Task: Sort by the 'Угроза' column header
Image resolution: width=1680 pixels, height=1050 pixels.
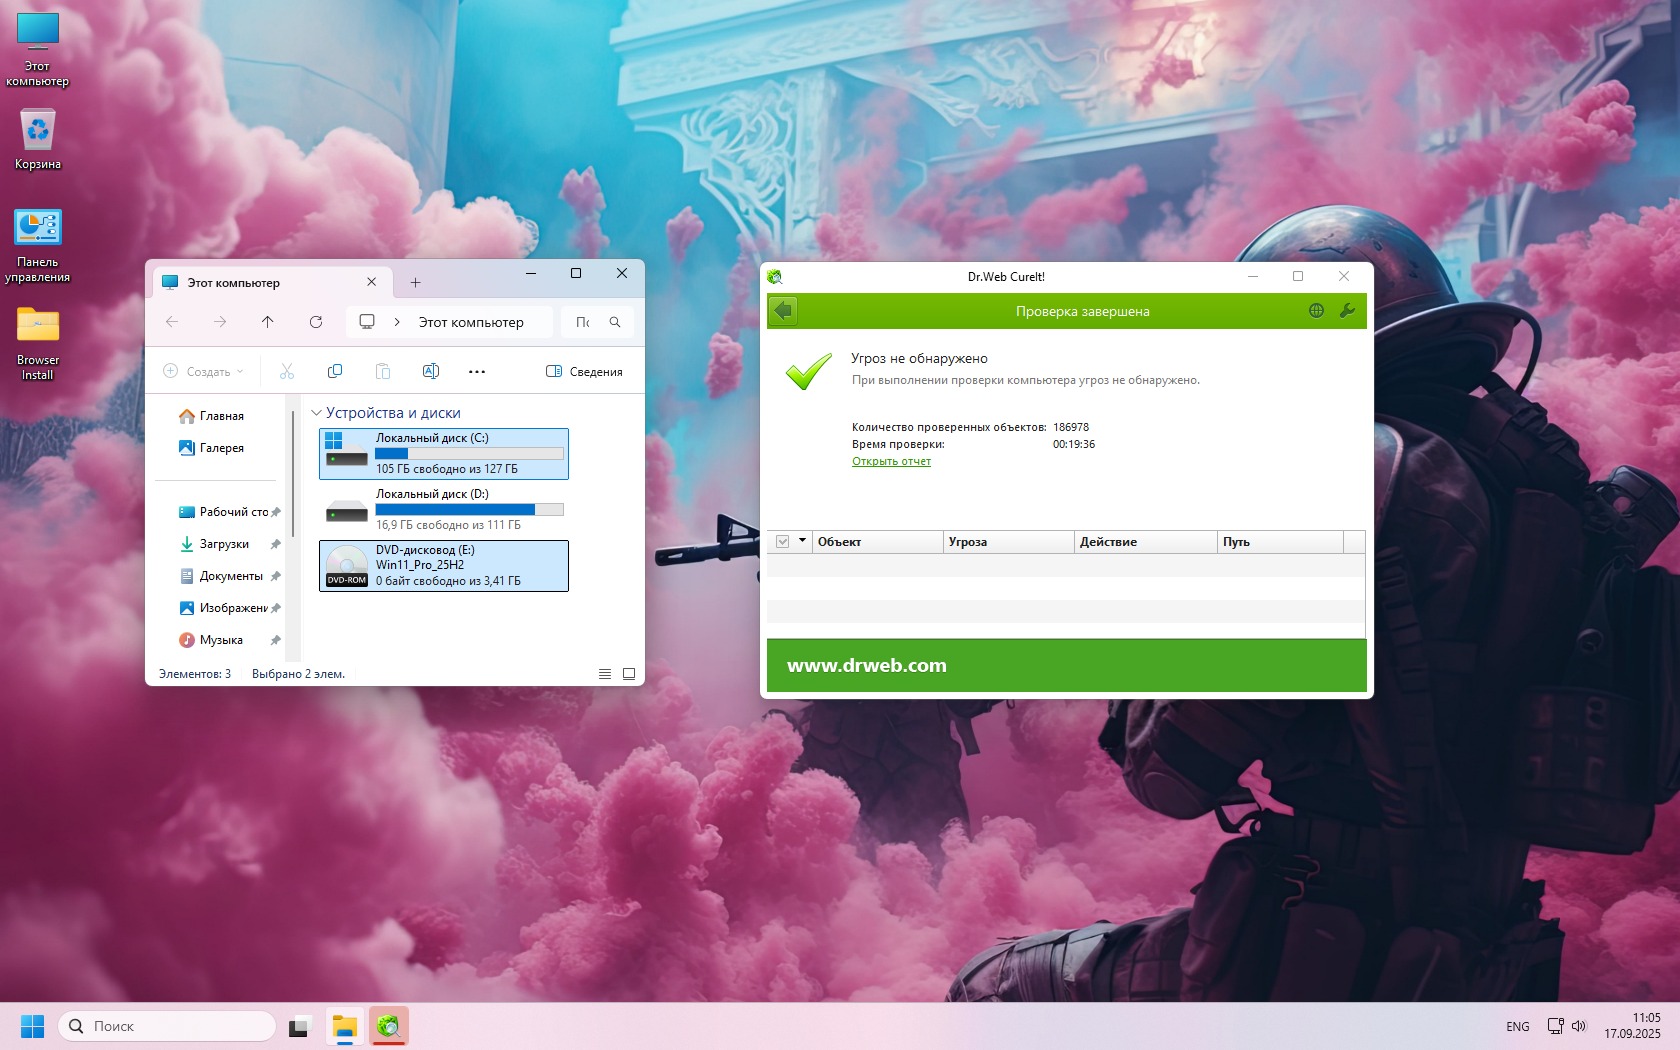Action: 1008,542
